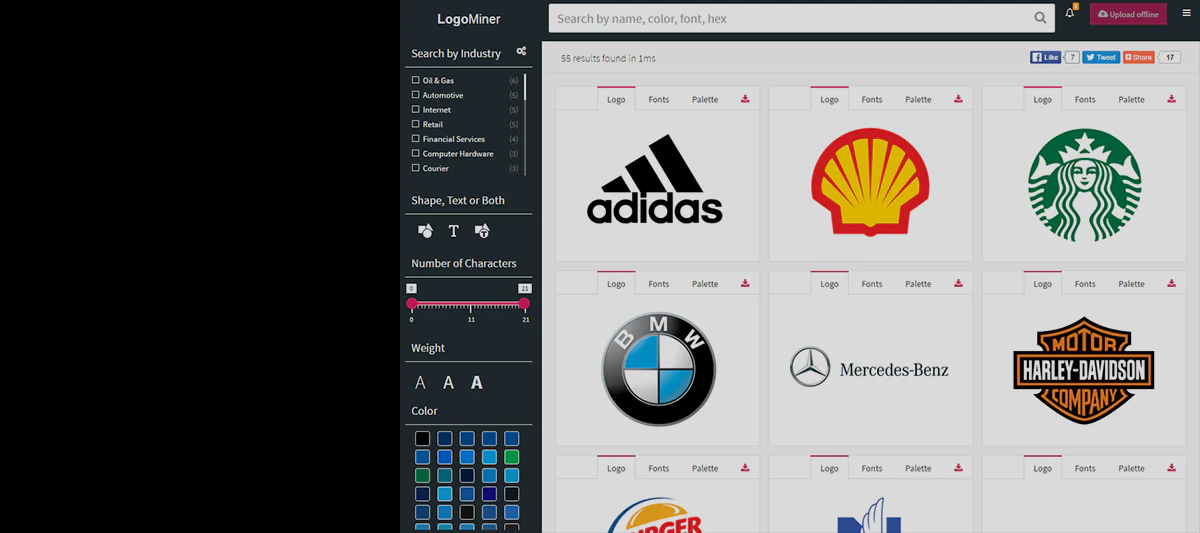Open Palette tab on Adidas card
The image size is (1200, 533).
pyautogui.click(x=705, y=99)
